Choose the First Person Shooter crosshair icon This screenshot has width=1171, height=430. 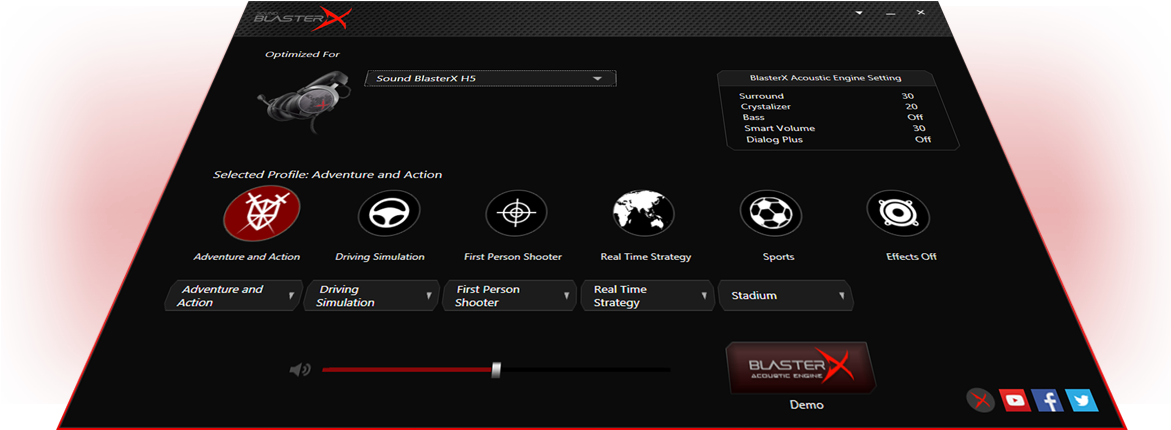click(517, 214)
